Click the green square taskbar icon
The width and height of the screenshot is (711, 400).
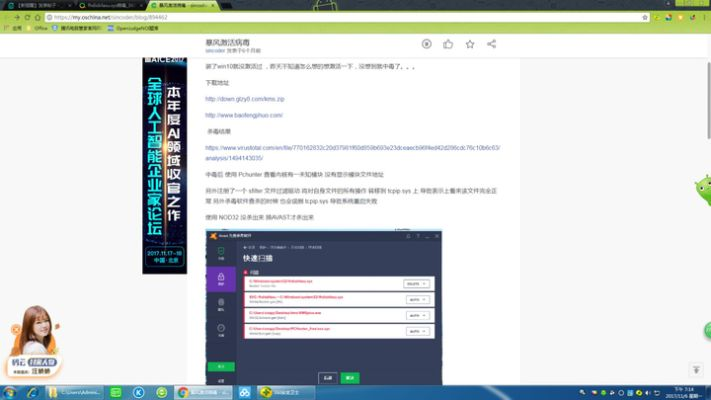pyautogui.click(x=116, y=392)
